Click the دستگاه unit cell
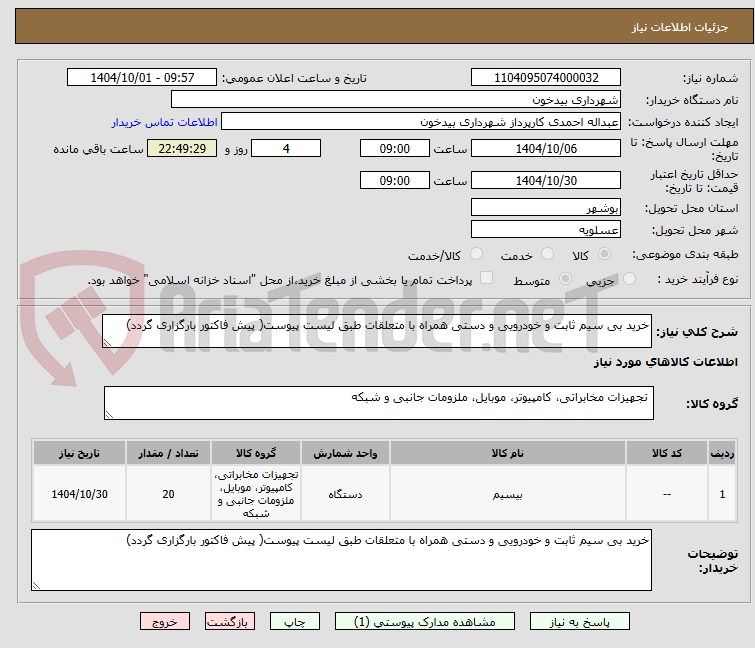The width and height of the screenshot is (755, 648). (x=345, y=494)
